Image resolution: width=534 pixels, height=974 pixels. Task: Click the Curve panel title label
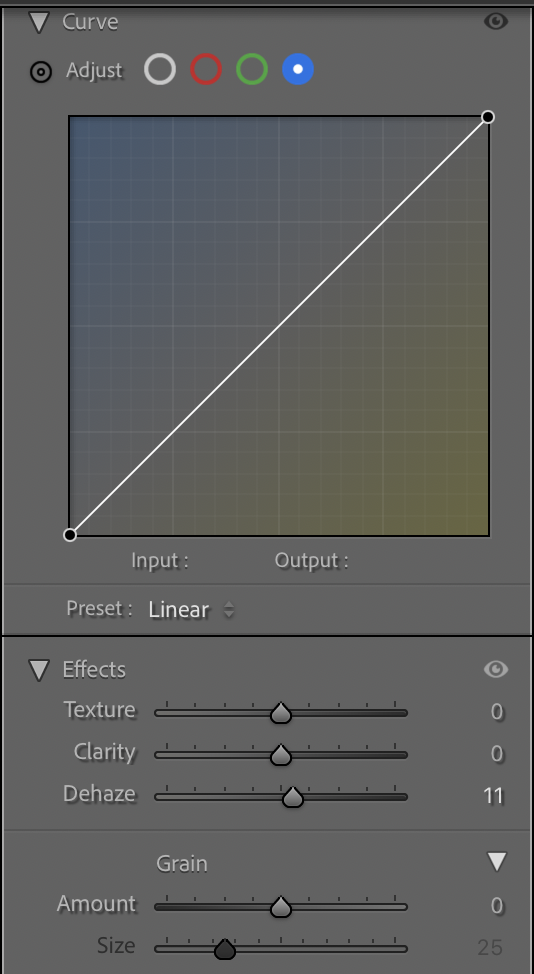coord(90,22)
